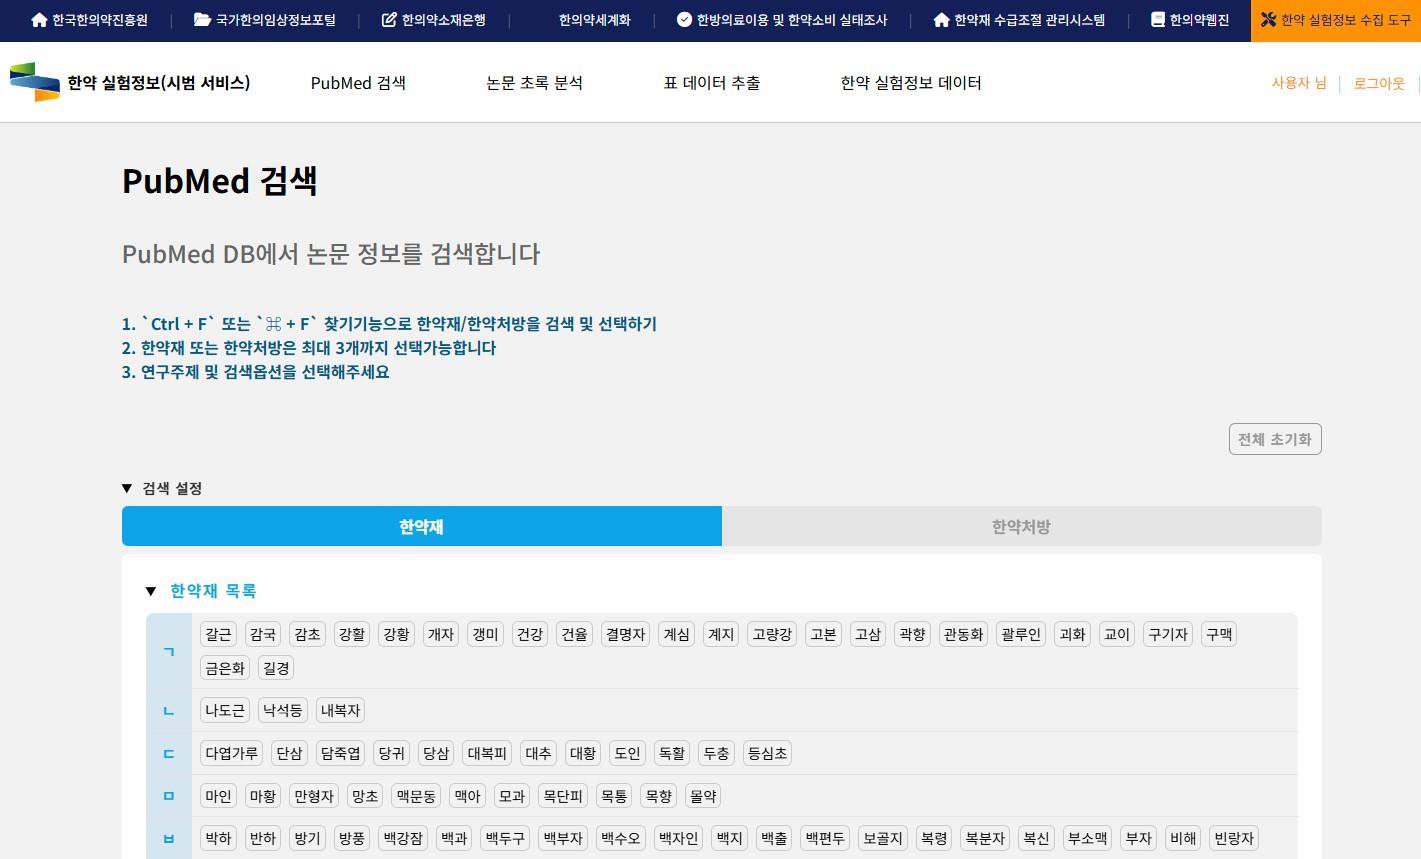The image size is (1421, 859).
Task: Click the 한약 실험정보 site logo
Action: [35, 82]
